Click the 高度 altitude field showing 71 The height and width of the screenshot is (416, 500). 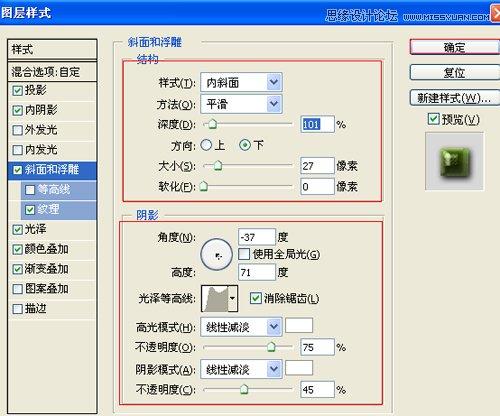point(257,273)
